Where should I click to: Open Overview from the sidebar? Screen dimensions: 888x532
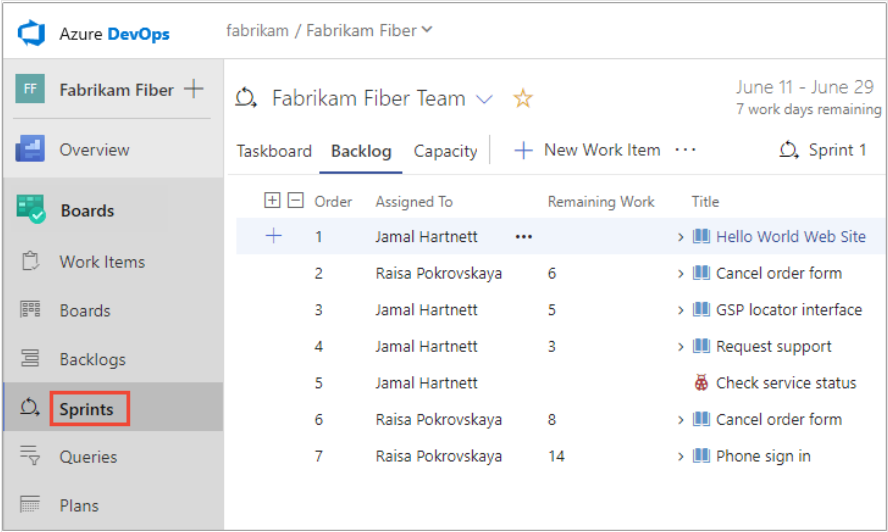click(x=94, y=150)
